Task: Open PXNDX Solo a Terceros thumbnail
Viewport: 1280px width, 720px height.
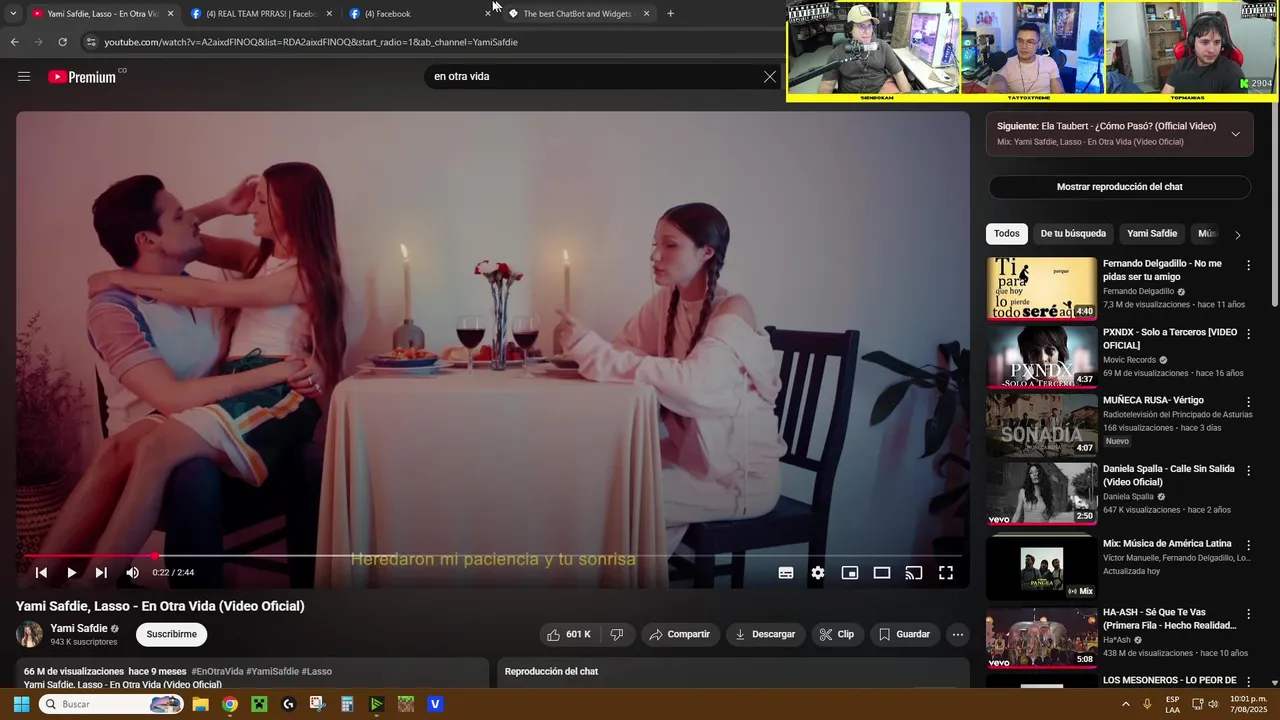Action: 1041,357
